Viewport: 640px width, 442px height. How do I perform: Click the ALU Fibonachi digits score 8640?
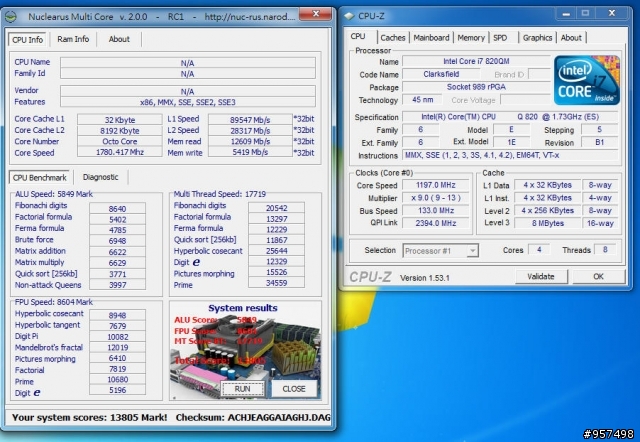118,209
